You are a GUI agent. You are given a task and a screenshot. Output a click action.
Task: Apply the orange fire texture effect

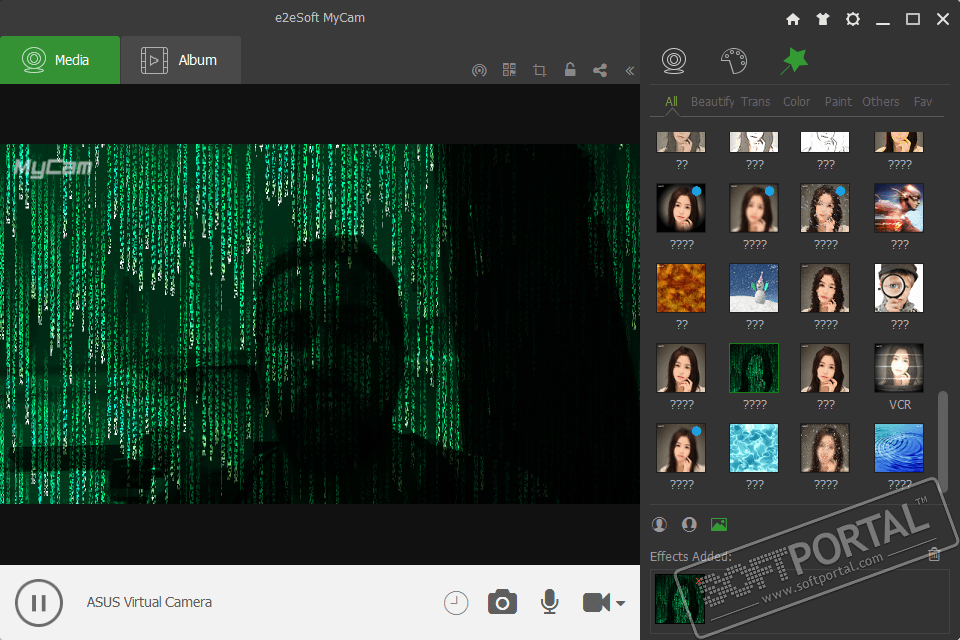[681, 288]
